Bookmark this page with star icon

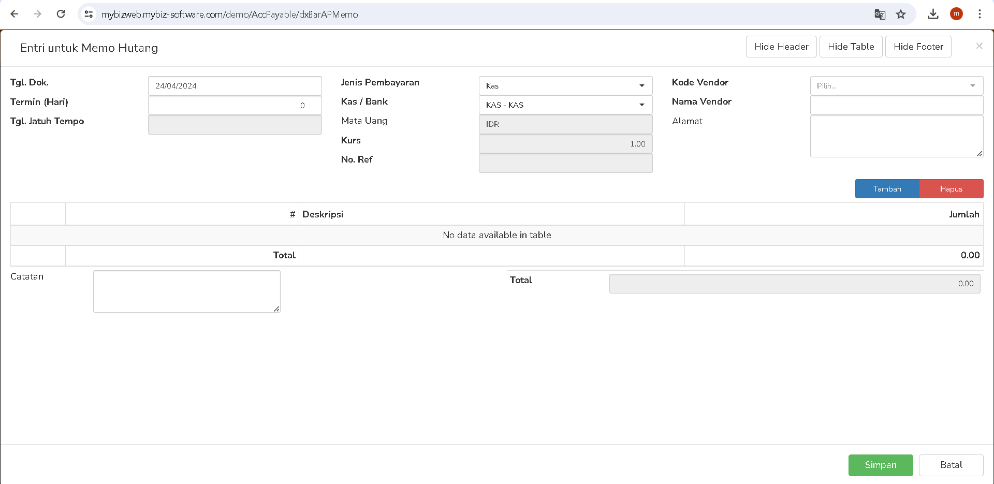click(901, 14)
